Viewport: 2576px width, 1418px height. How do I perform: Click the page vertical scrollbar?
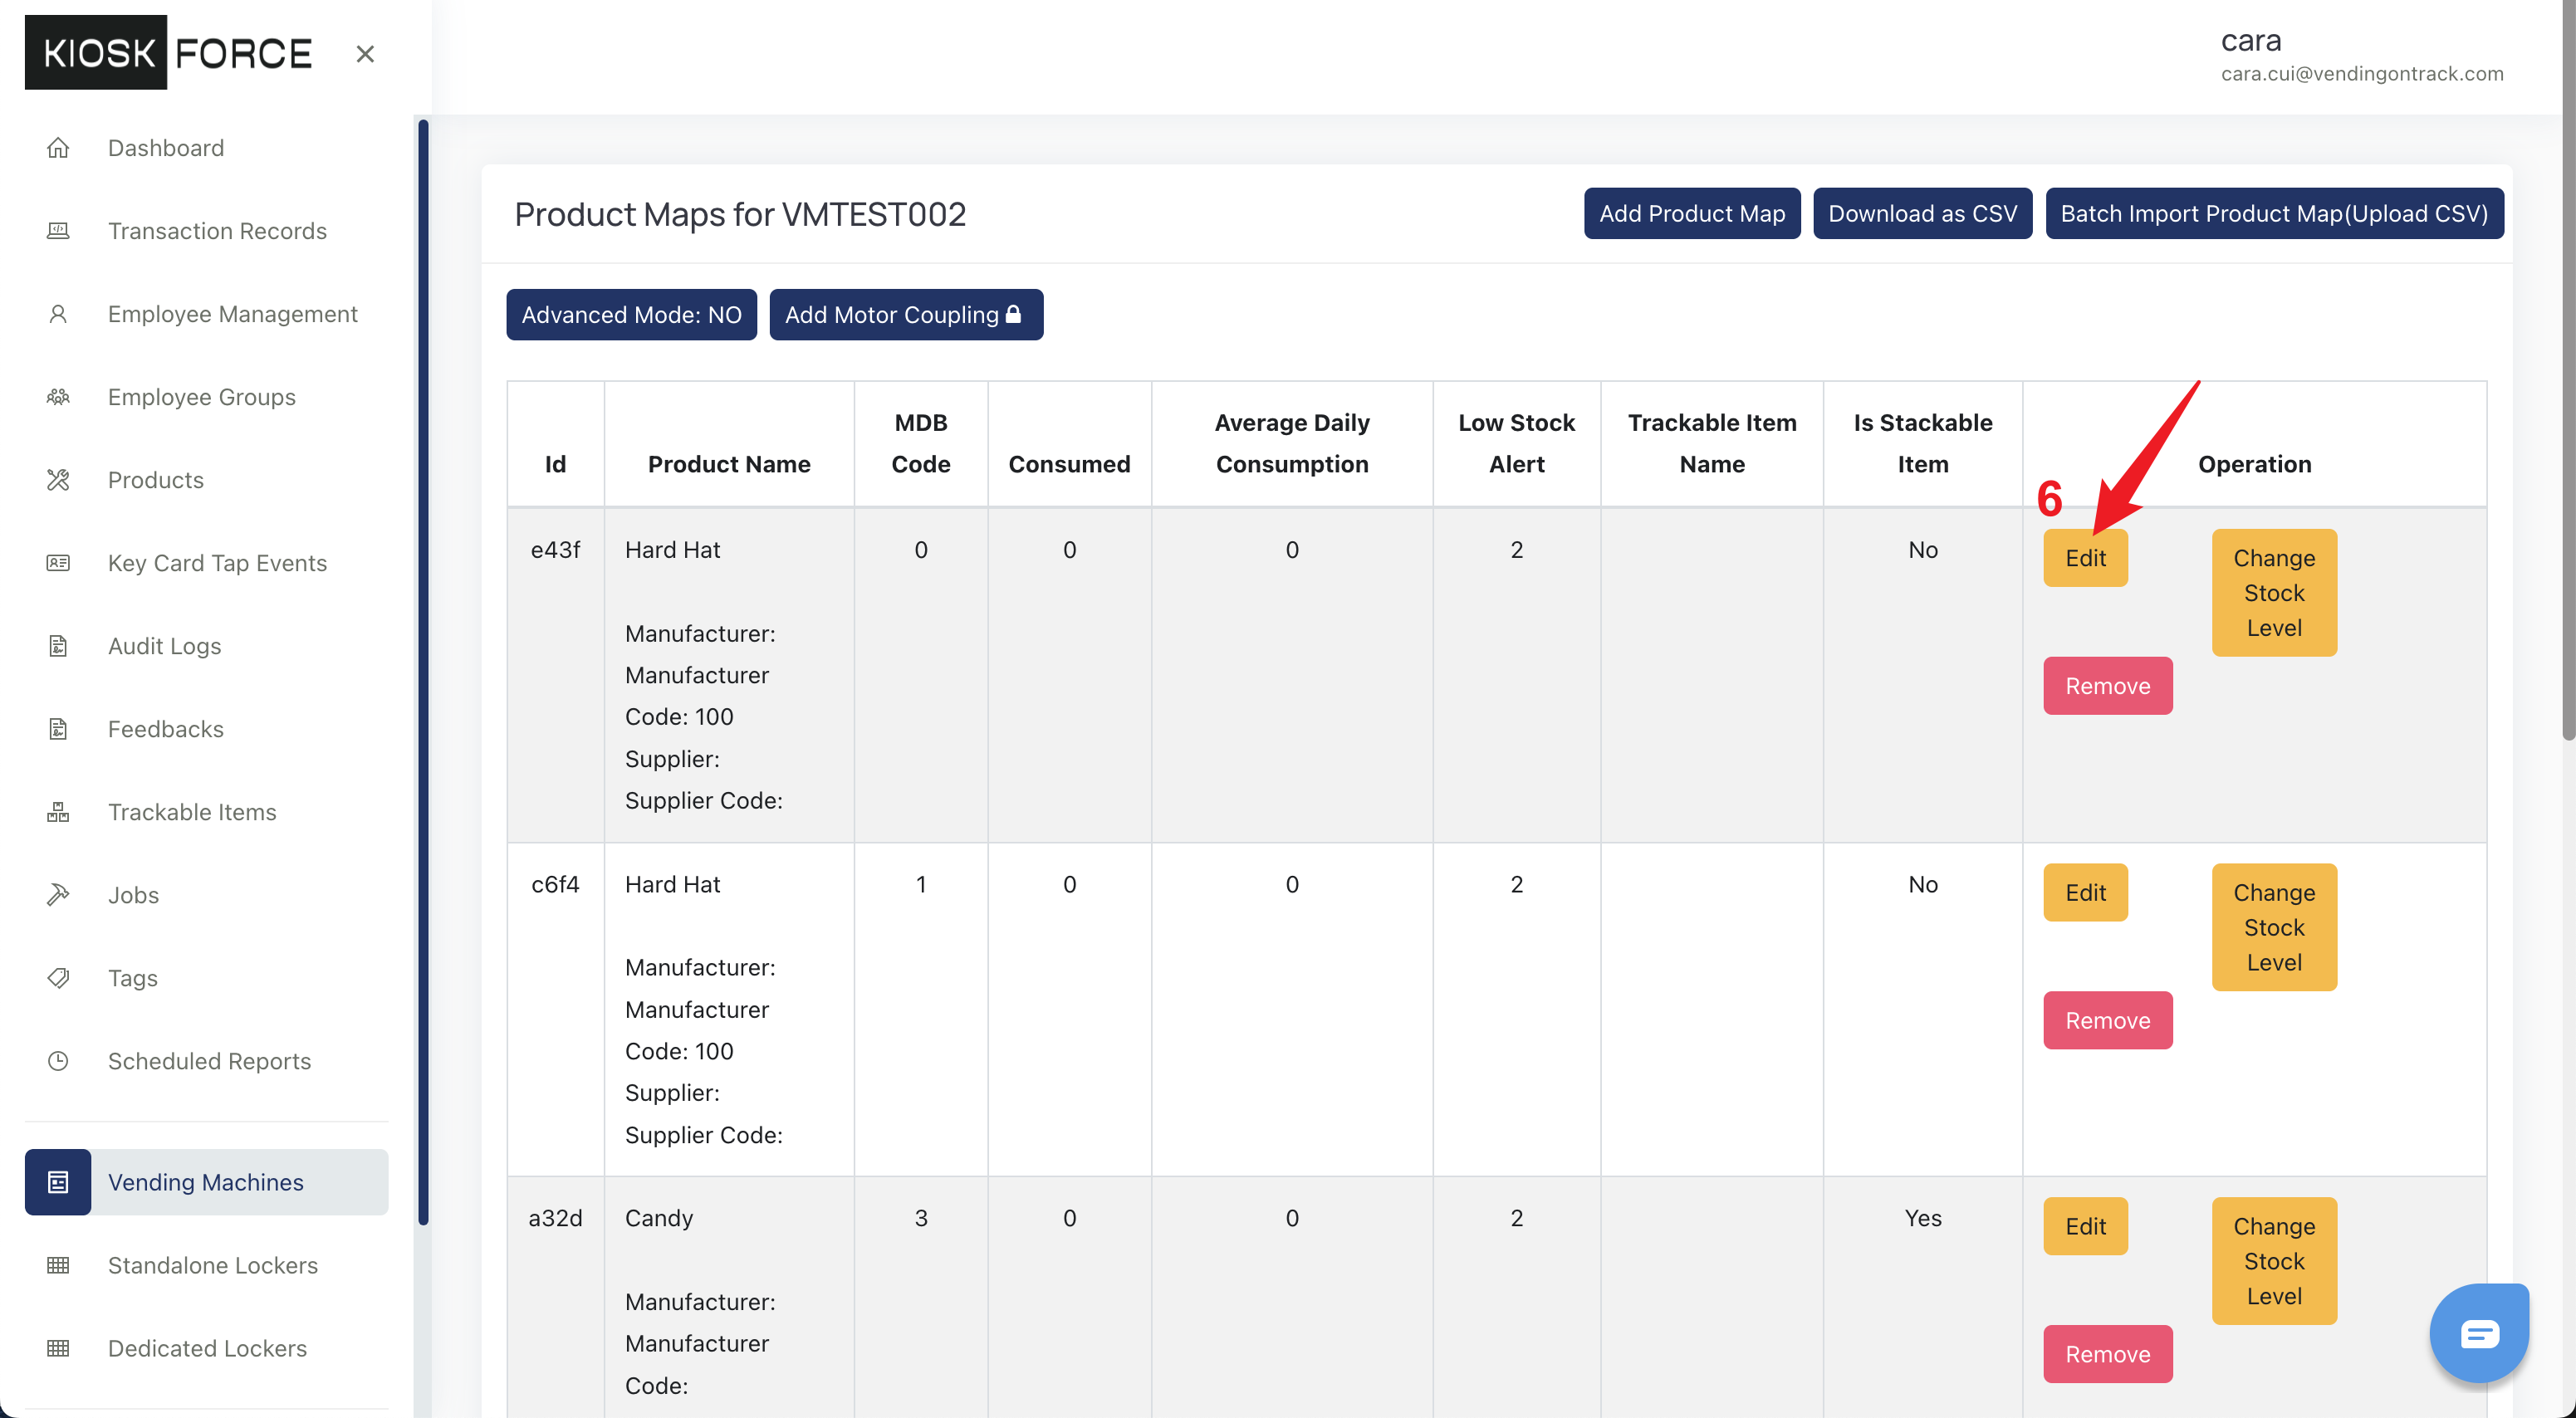click(2568, 370)
